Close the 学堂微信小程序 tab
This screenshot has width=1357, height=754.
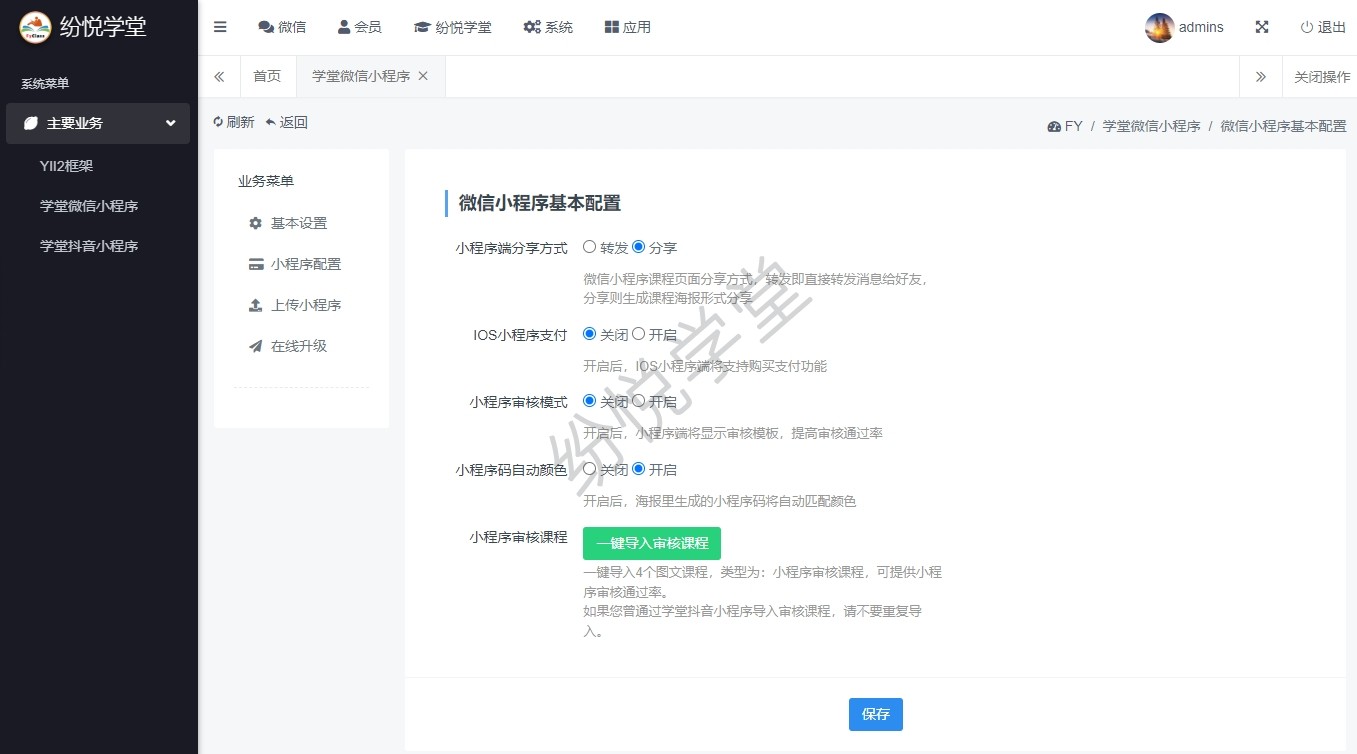pyautogui.click(x=423, y=76)
